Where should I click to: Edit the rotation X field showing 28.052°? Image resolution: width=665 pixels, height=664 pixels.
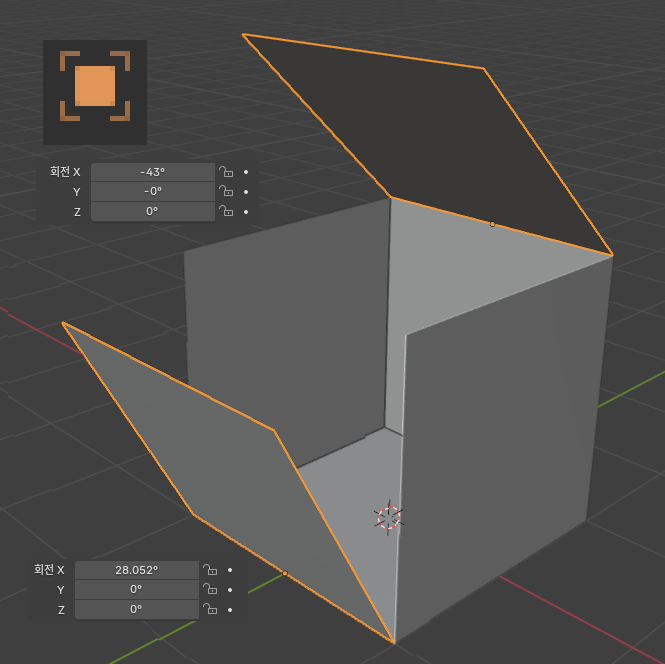tap(137, 570)
